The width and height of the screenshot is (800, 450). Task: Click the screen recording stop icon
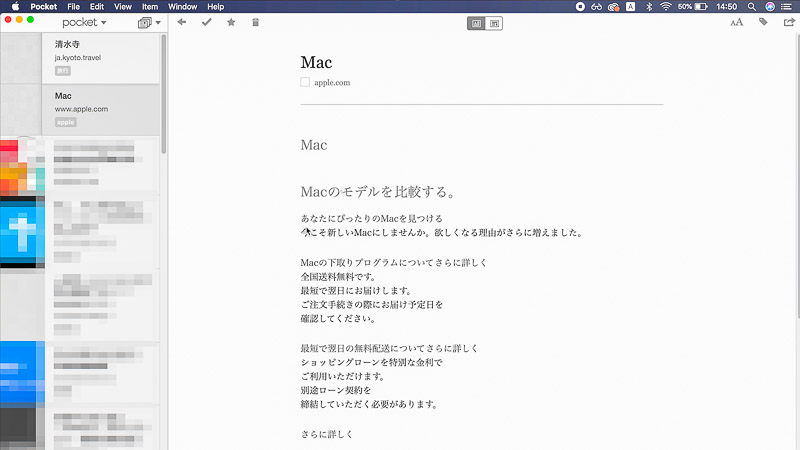tap(580, 7)
